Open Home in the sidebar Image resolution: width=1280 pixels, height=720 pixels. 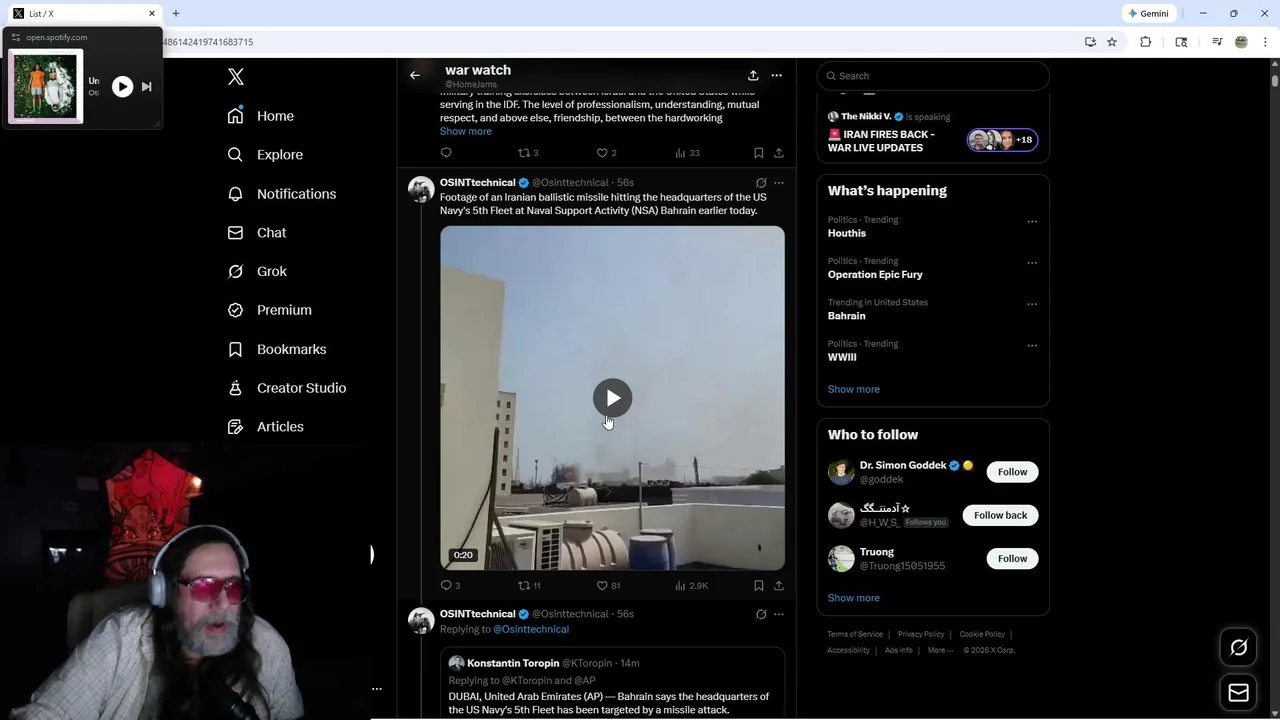pyautogui.click(x=261, y=116)
